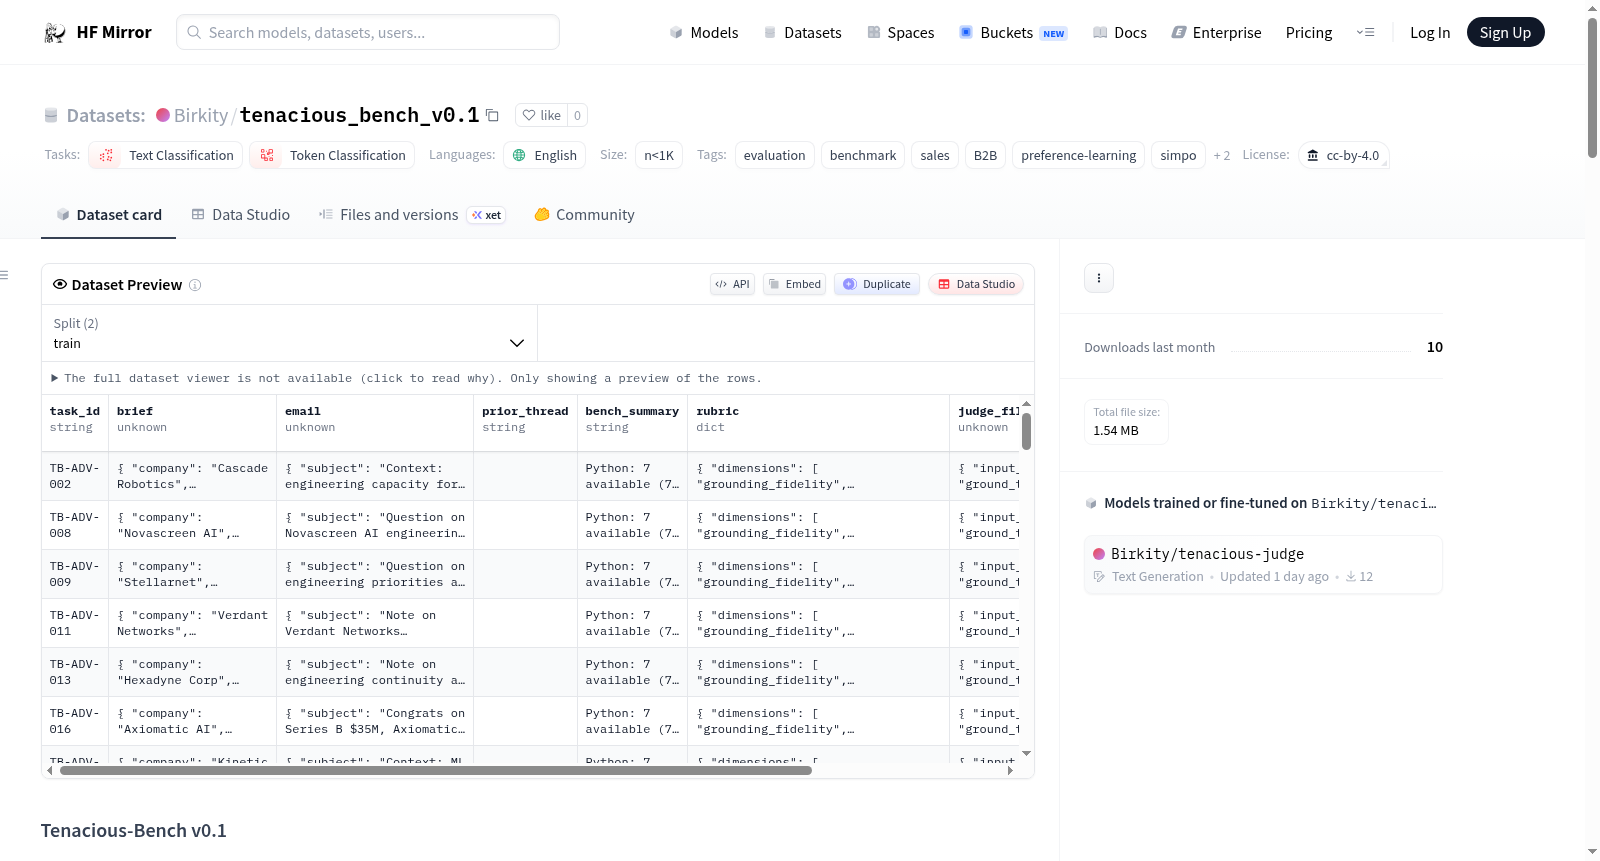Click the TB-ADV-002 row cell
The image size is (1600, 861).
[75, 476]
